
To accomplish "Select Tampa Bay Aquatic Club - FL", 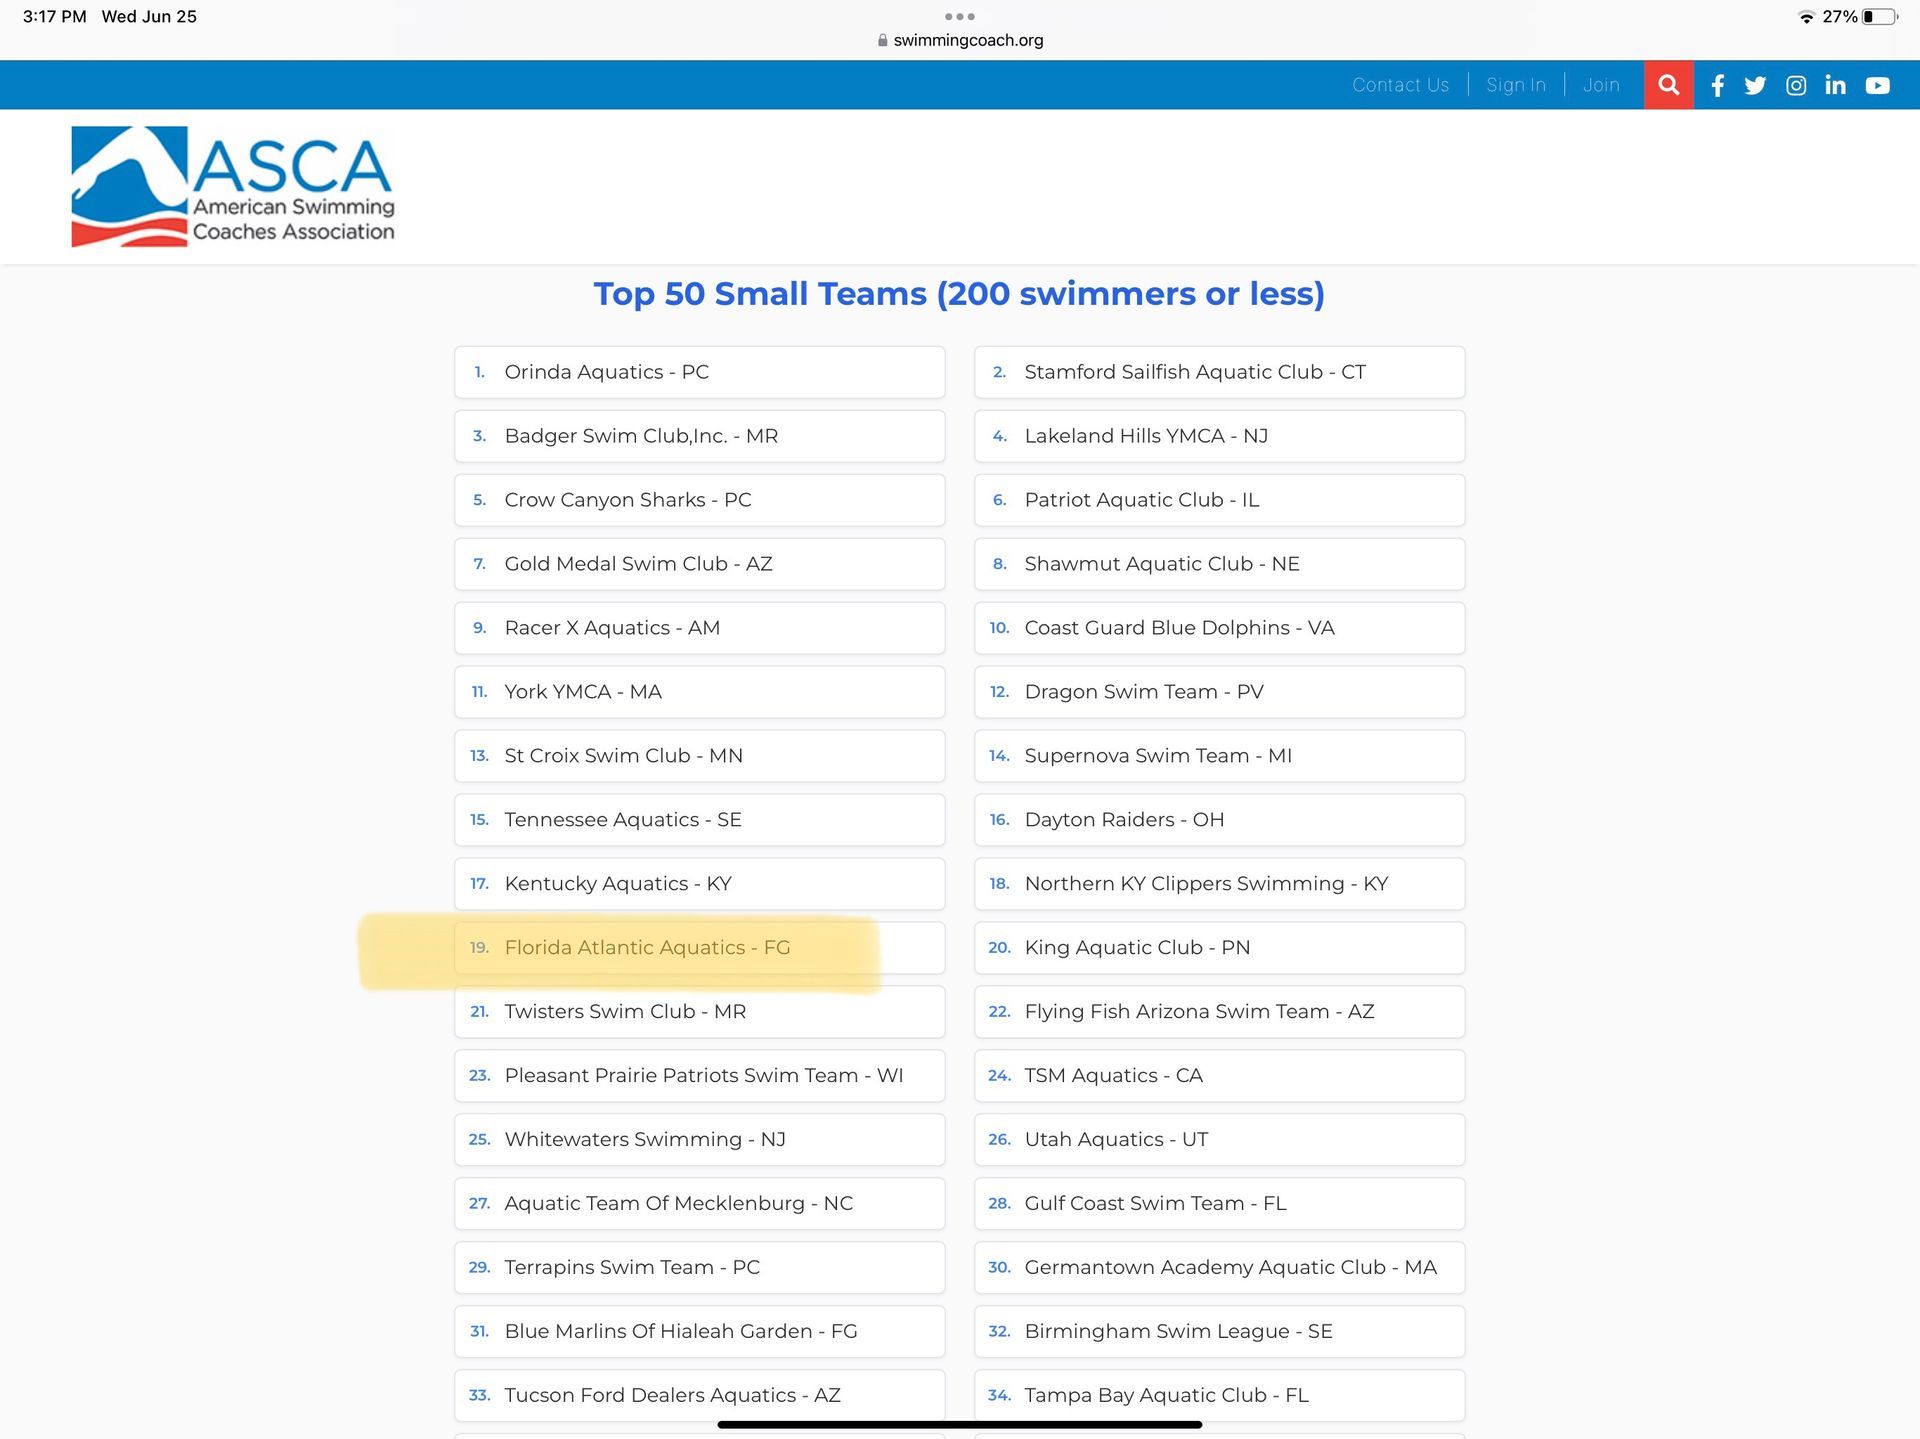I will click(1219, 1396).
